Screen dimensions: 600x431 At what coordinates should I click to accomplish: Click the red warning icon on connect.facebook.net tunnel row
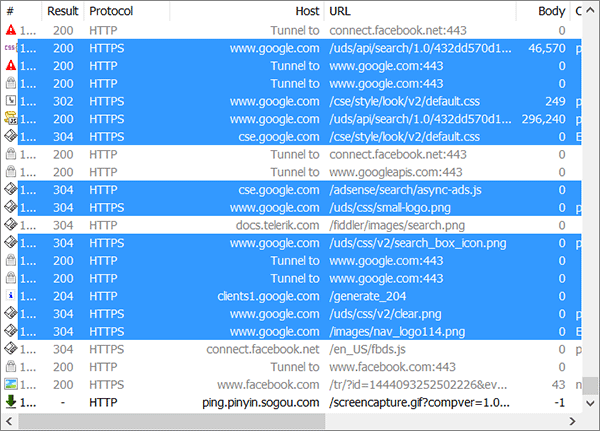click(11, 30)
